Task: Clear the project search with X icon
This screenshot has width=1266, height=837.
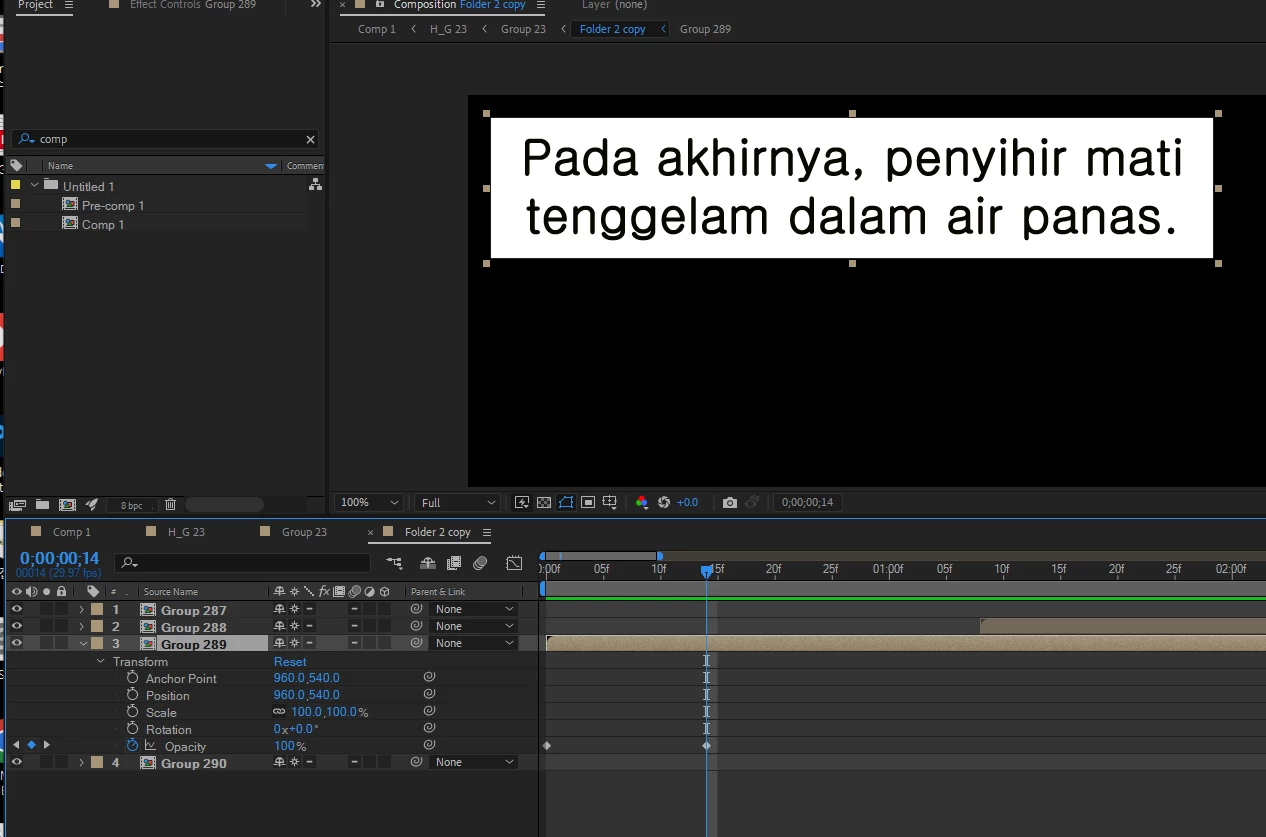Action: point(310,140)
